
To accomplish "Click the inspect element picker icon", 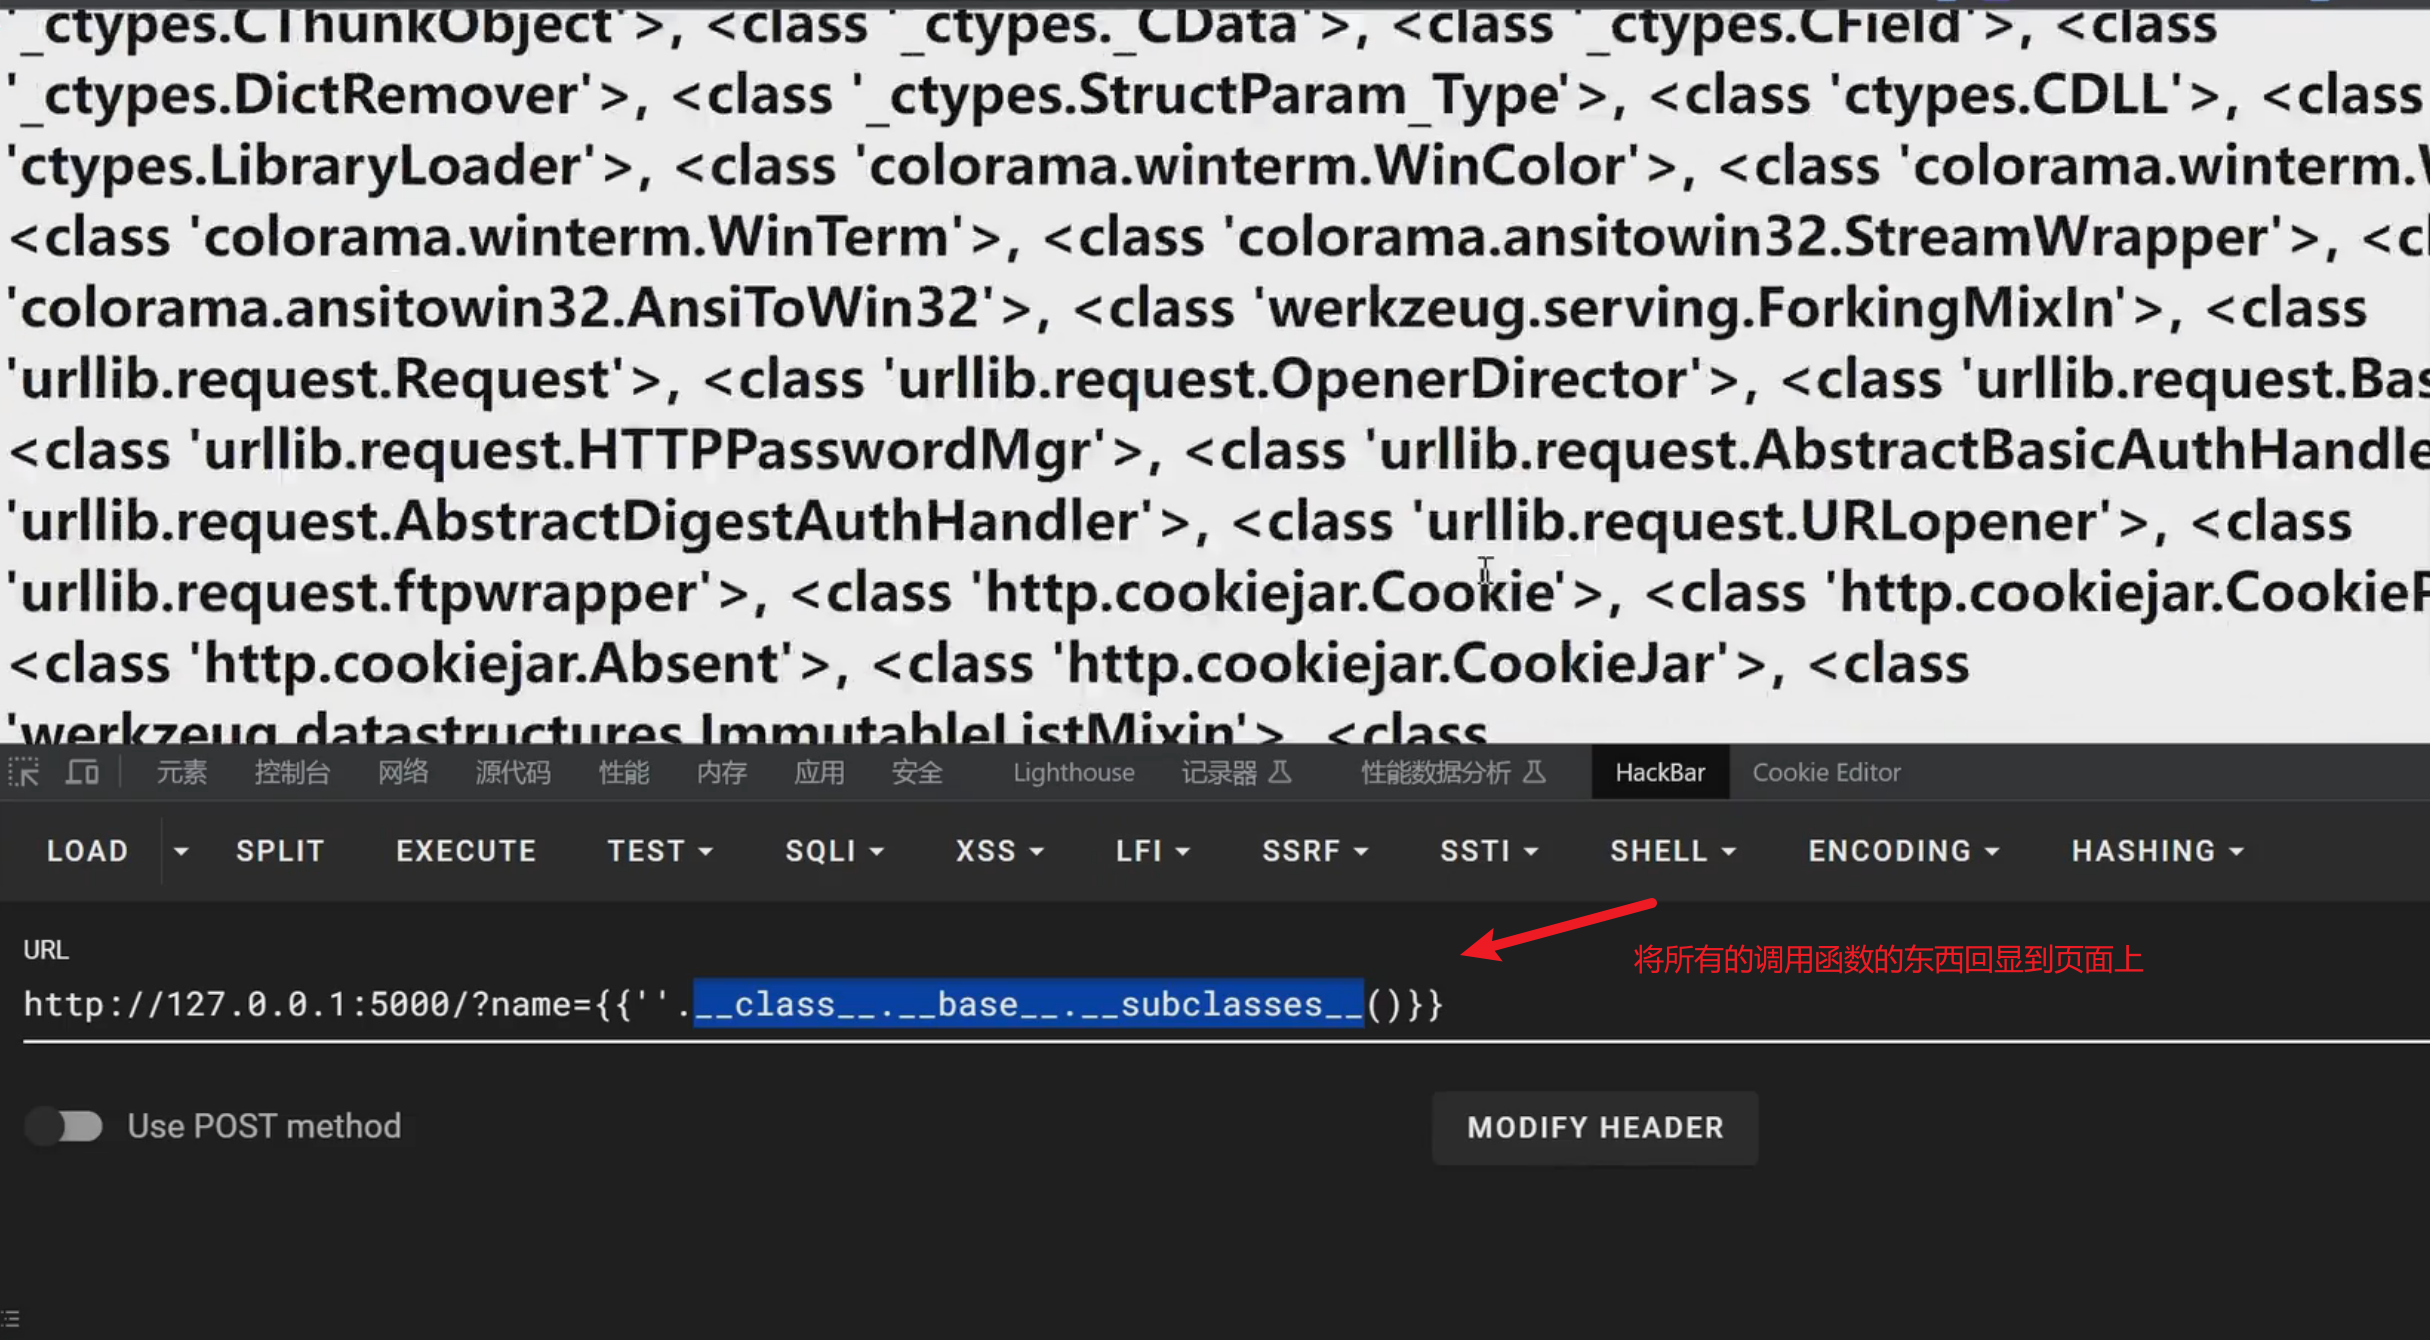I will 24,772.
